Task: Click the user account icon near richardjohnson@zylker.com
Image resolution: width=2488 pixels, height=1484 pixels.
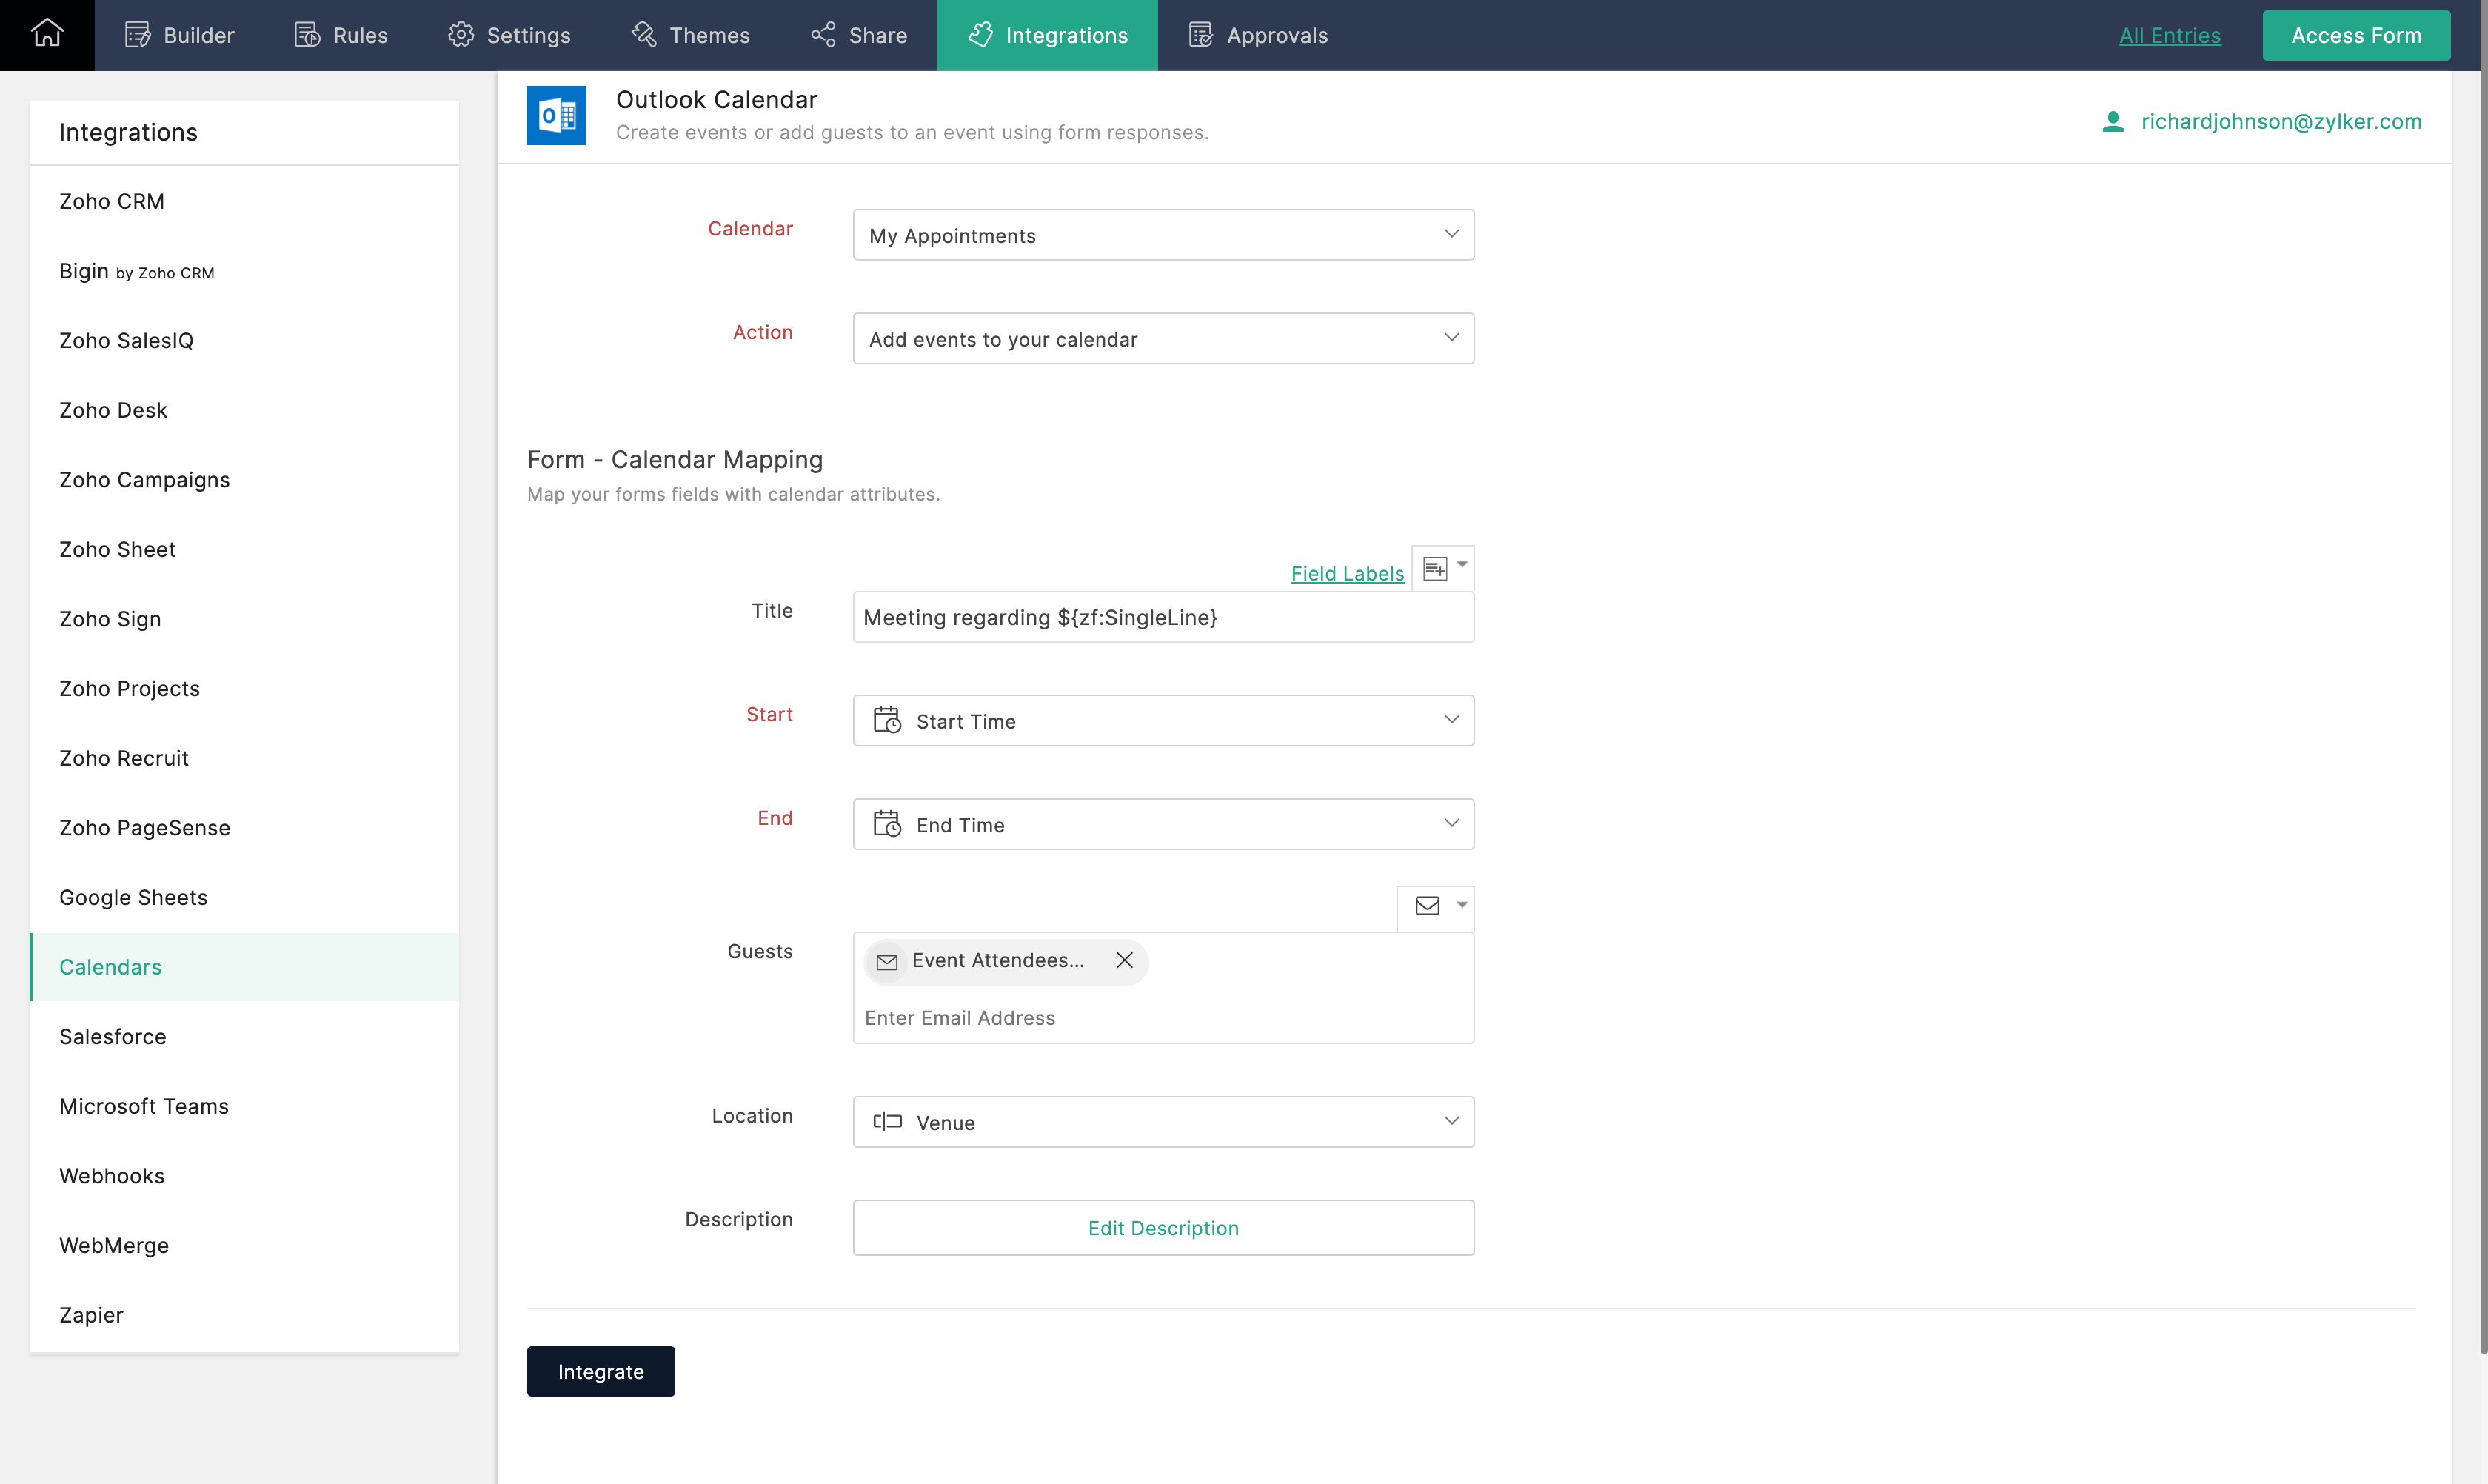Action: [2112, 120]
